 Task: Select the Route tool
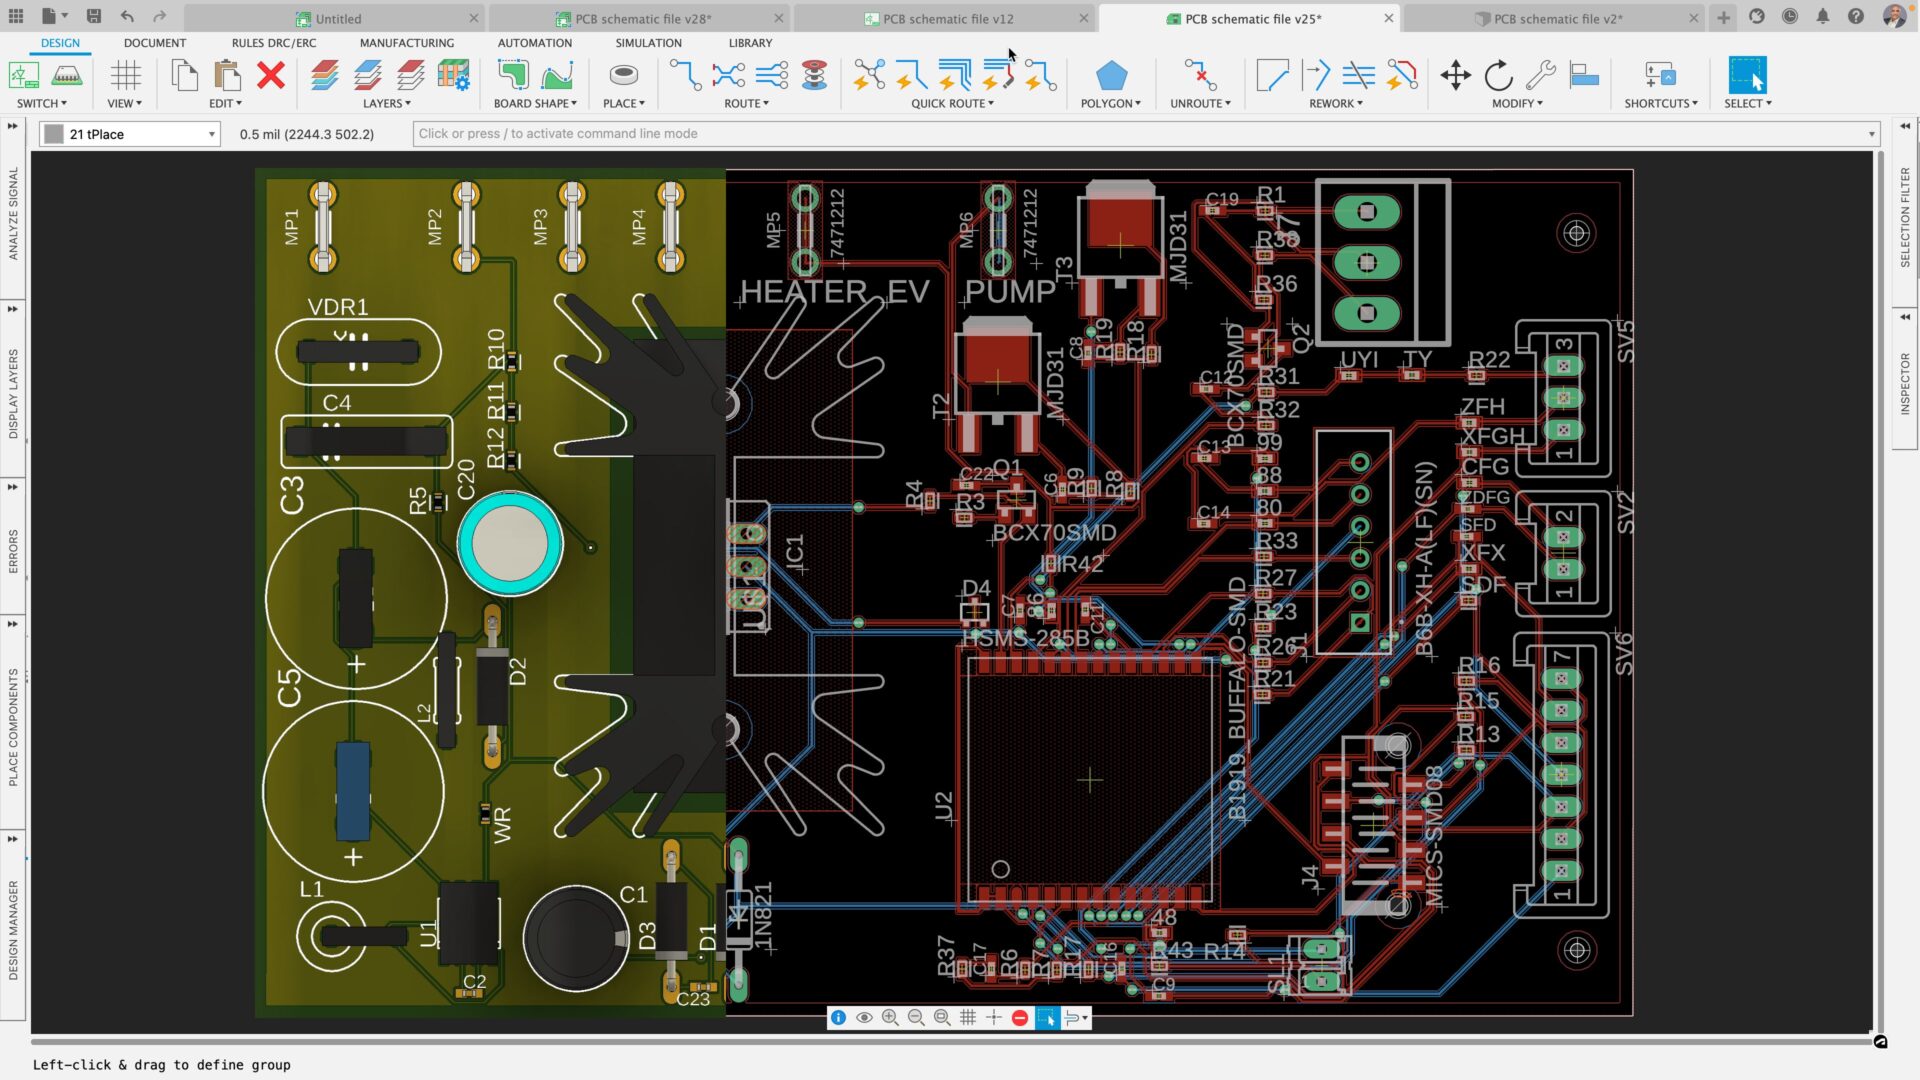[x=683, y=75]
